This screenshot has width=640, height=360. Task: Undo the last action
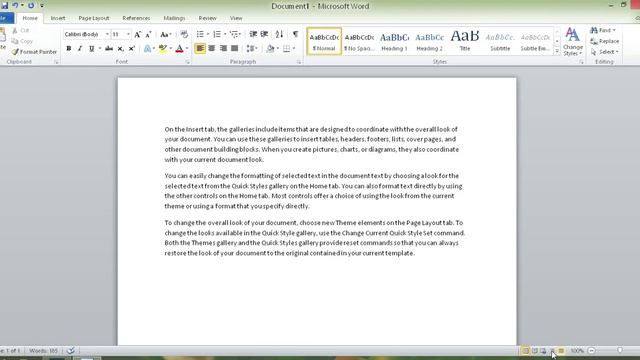pos(15,6)
